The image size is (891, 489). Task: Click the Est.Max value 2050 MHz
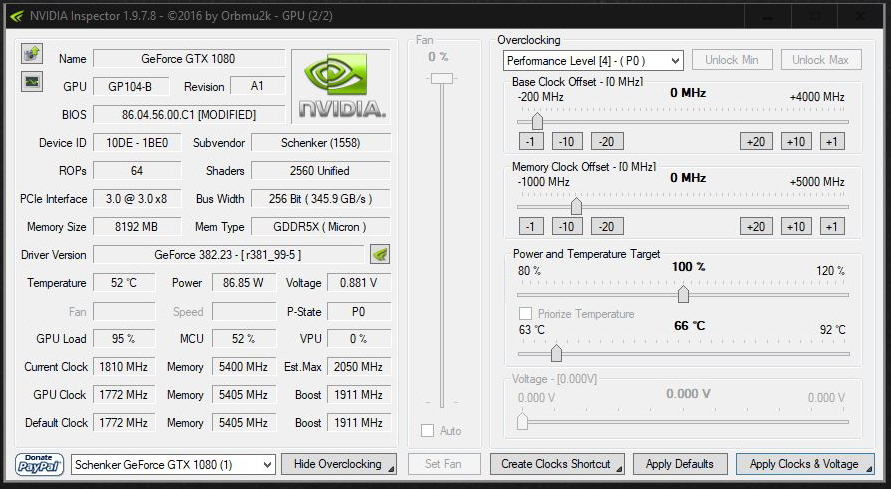click(359, 367)
